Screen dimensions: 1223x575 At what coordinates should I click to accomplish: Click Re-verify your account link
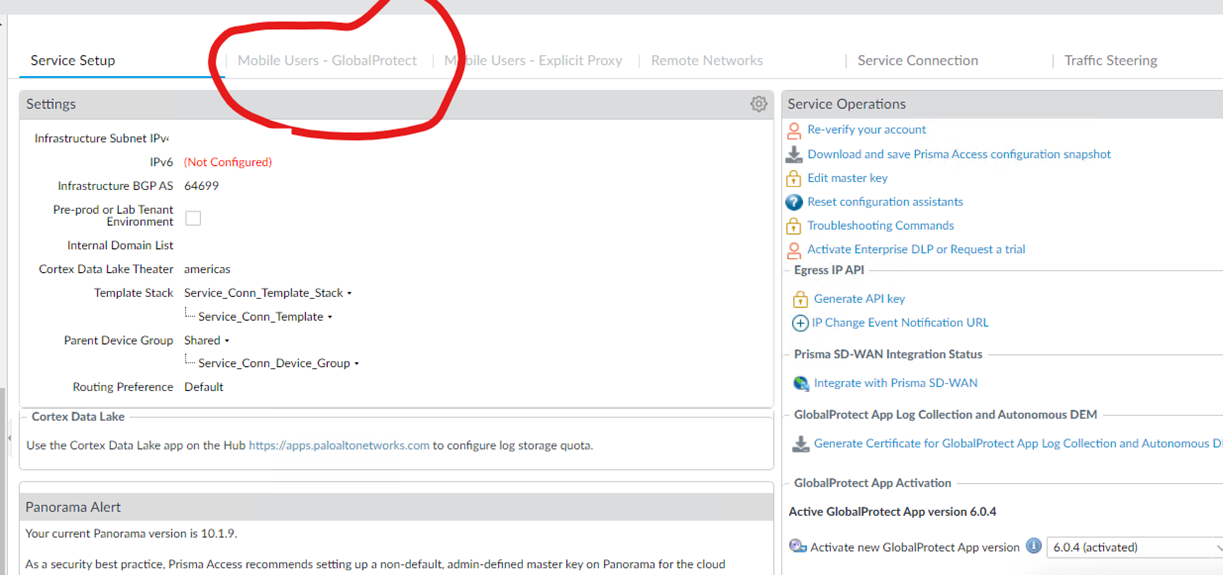[x=867, y=130]
